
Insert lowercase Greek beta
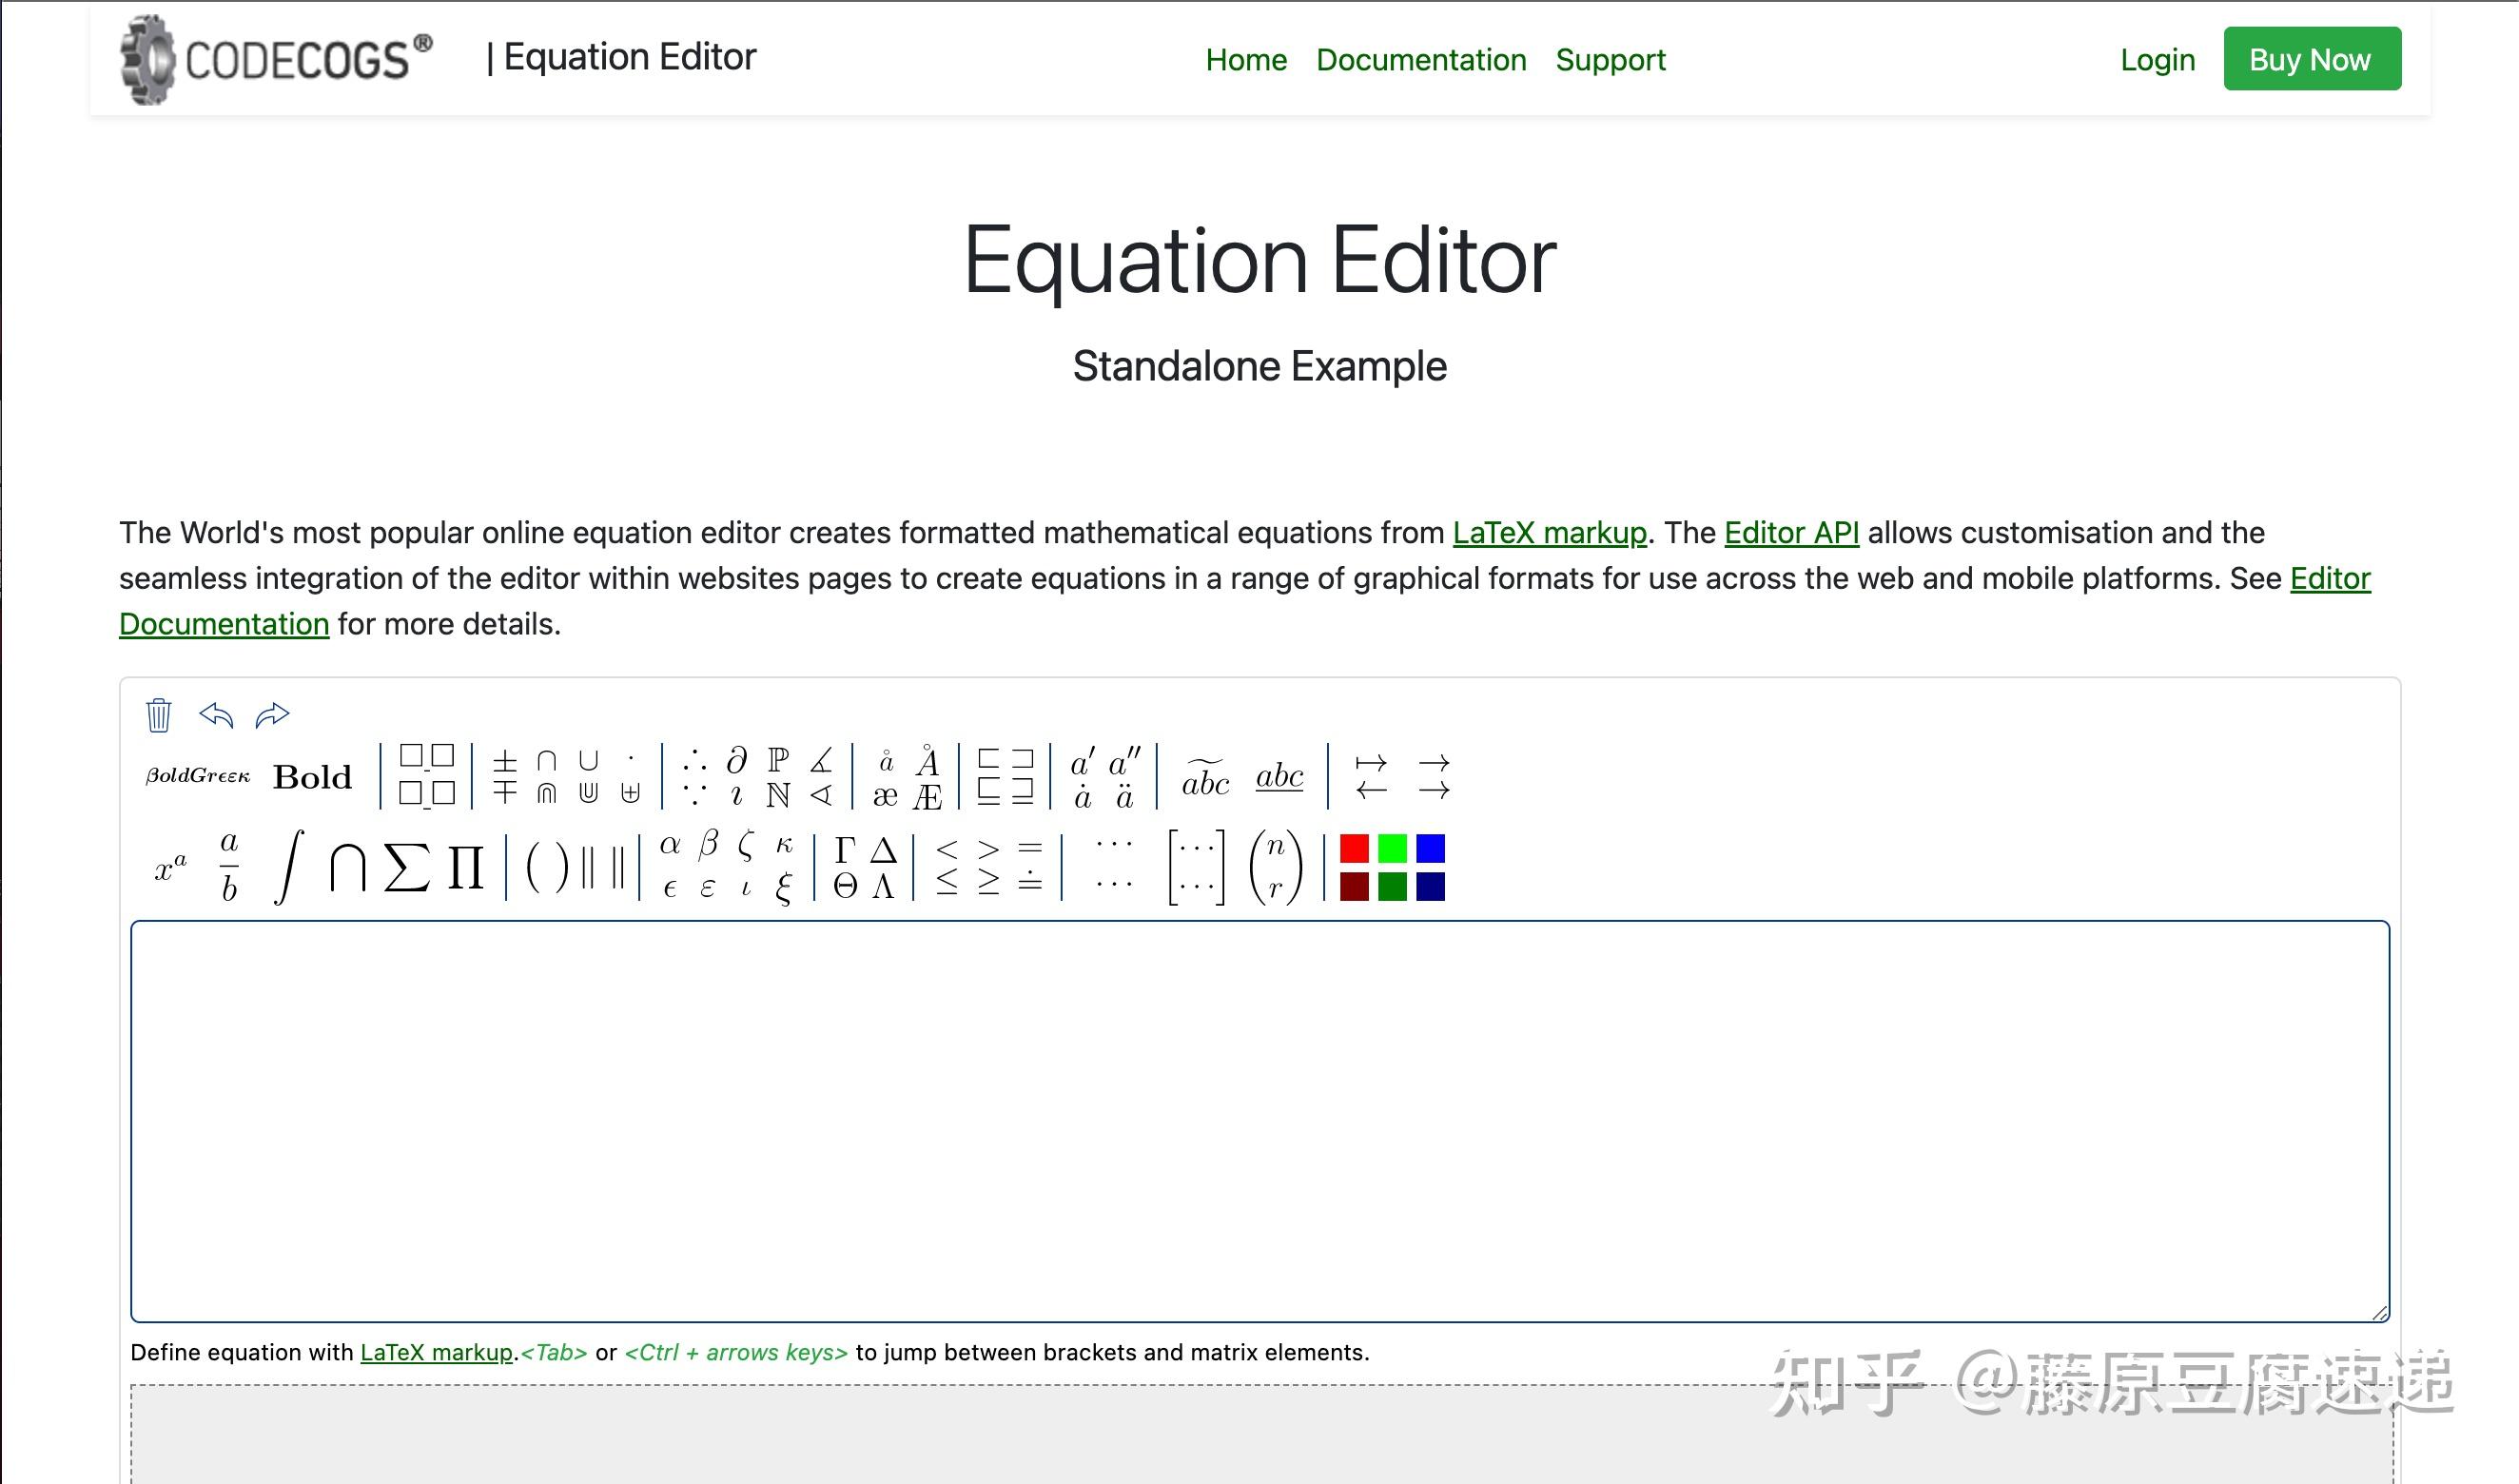click(708, 846)
